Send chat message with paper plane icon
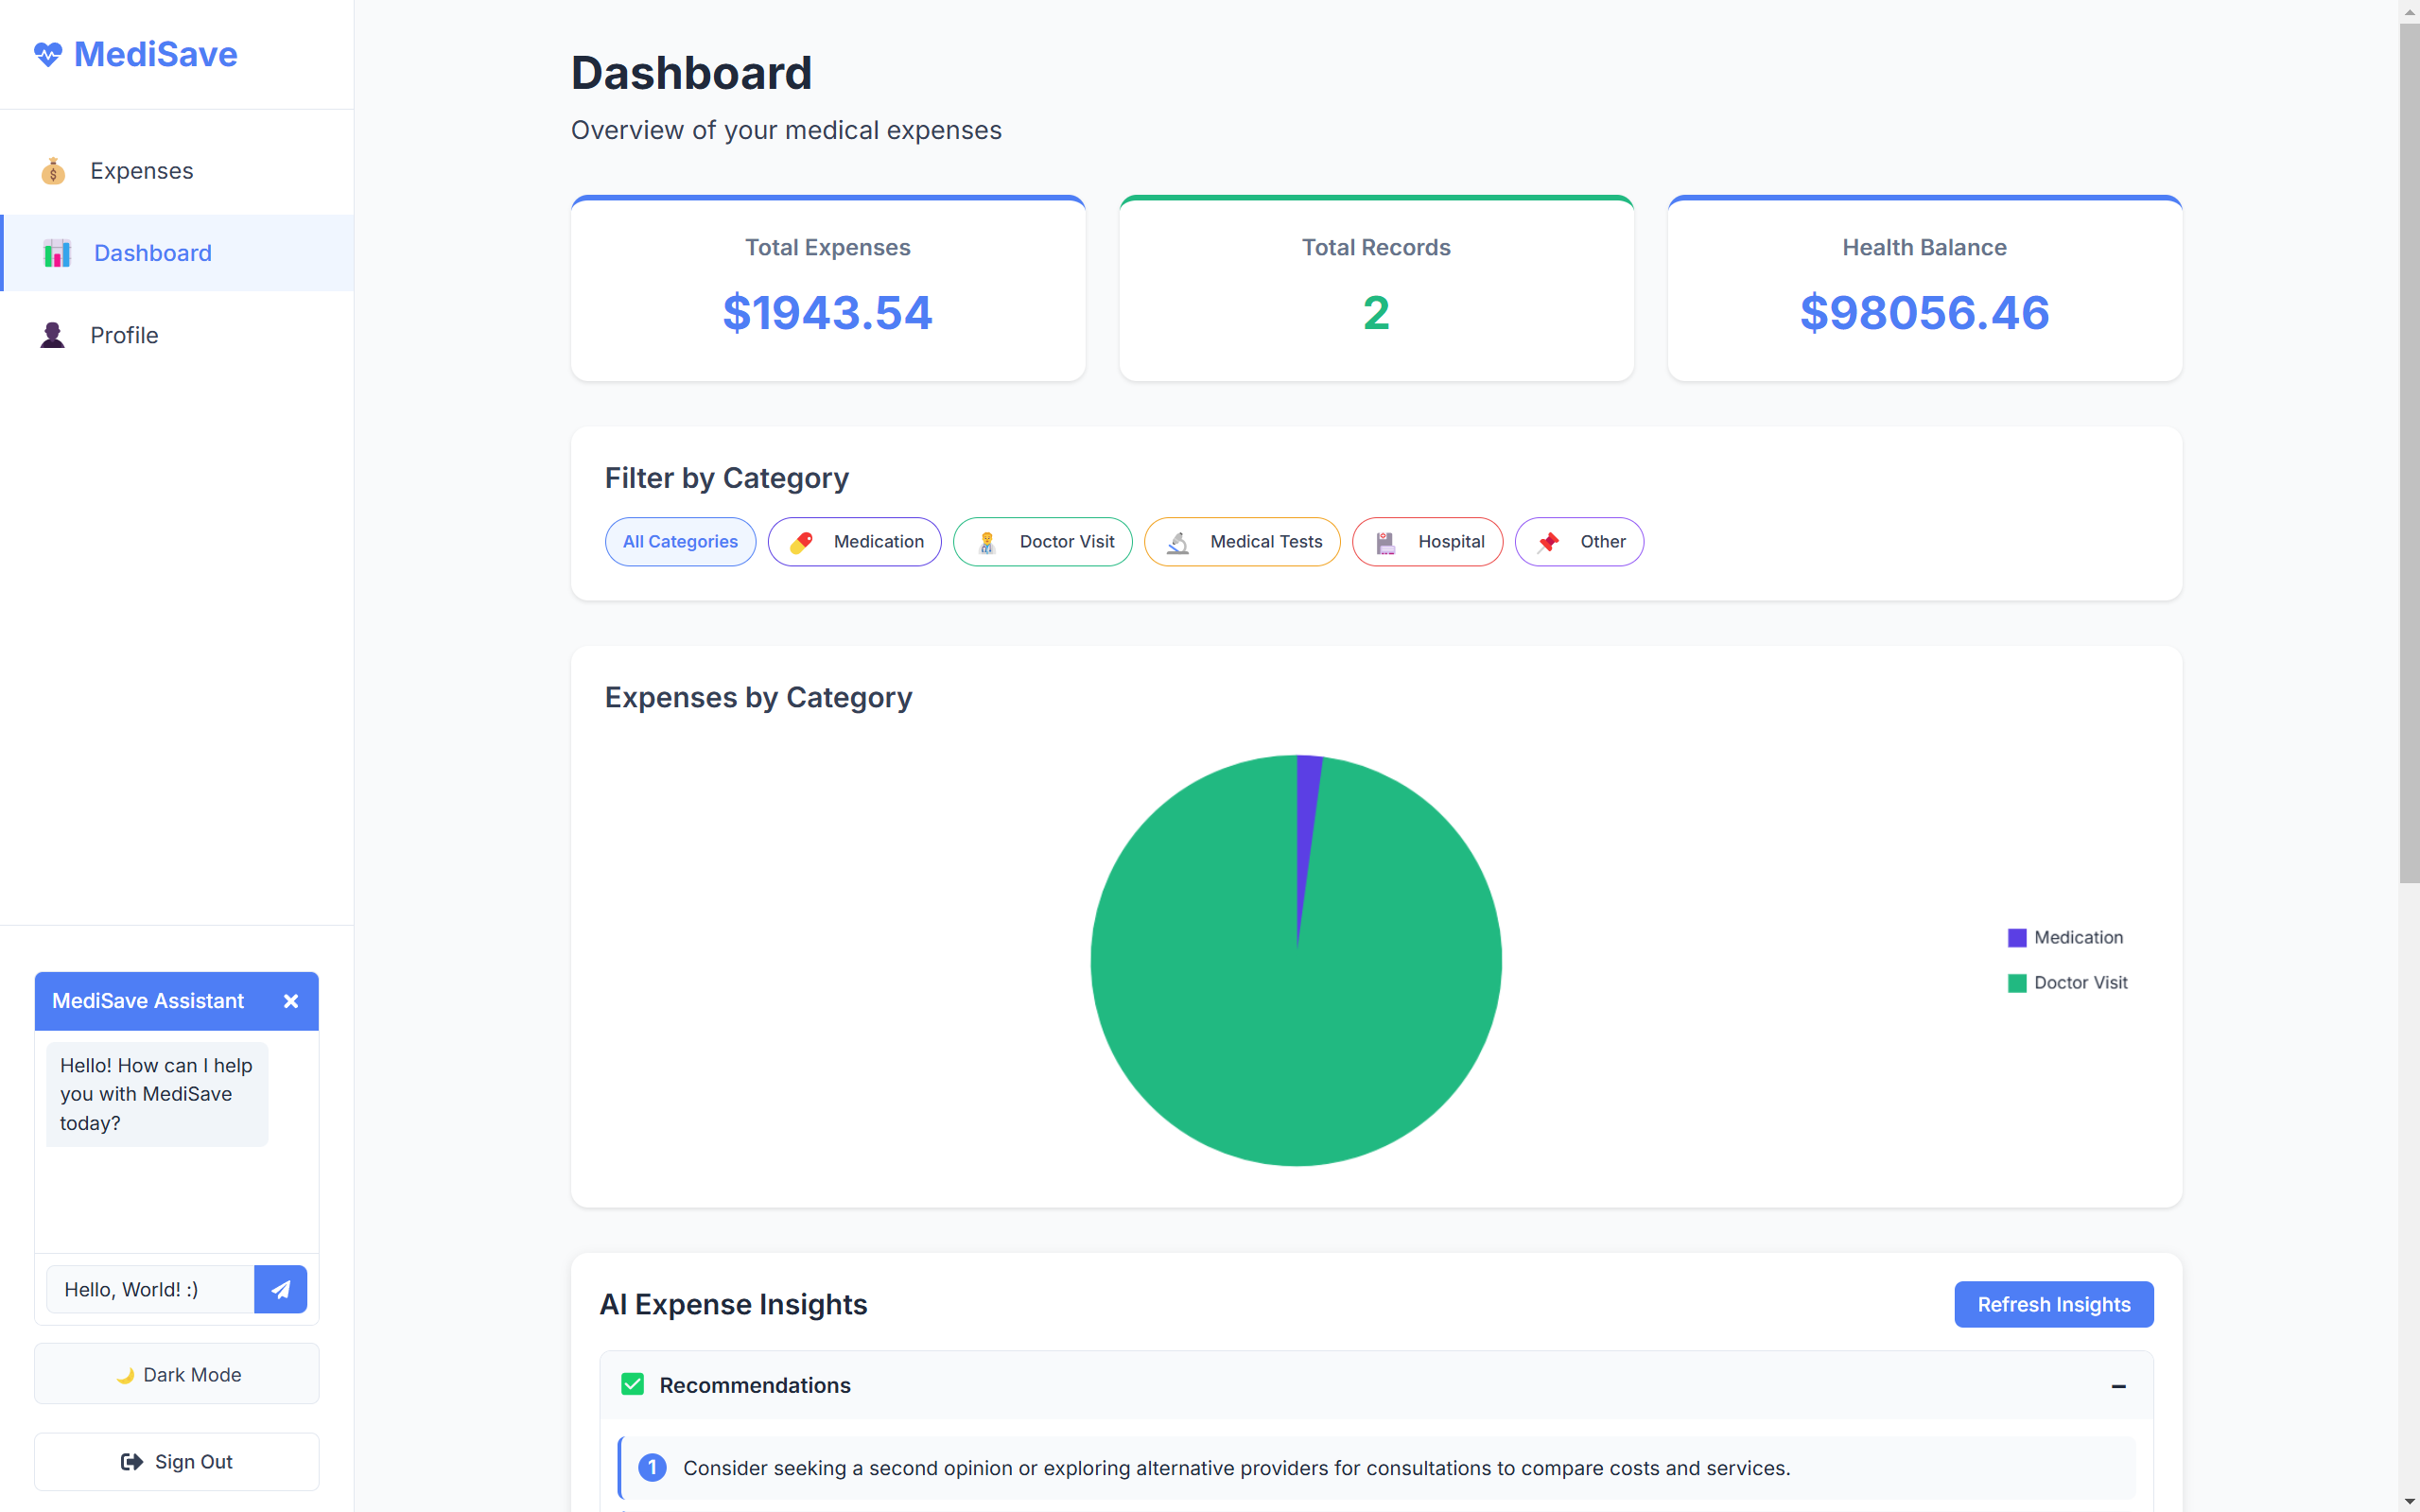The height and width of the screenshot is (1512, 2420). click(x=280, y=1289)
